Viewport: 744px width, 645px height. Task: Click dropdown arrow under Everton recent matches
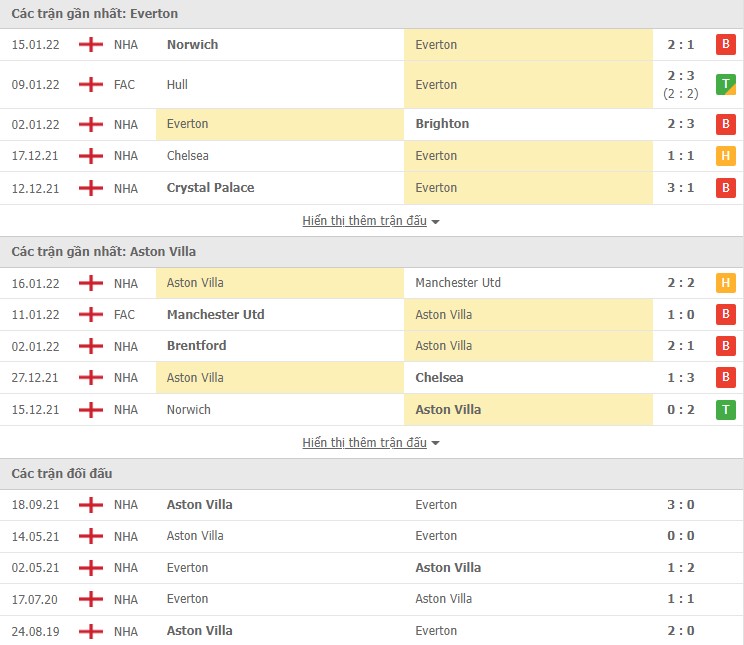pyautogui.click(x=436, y=222)
